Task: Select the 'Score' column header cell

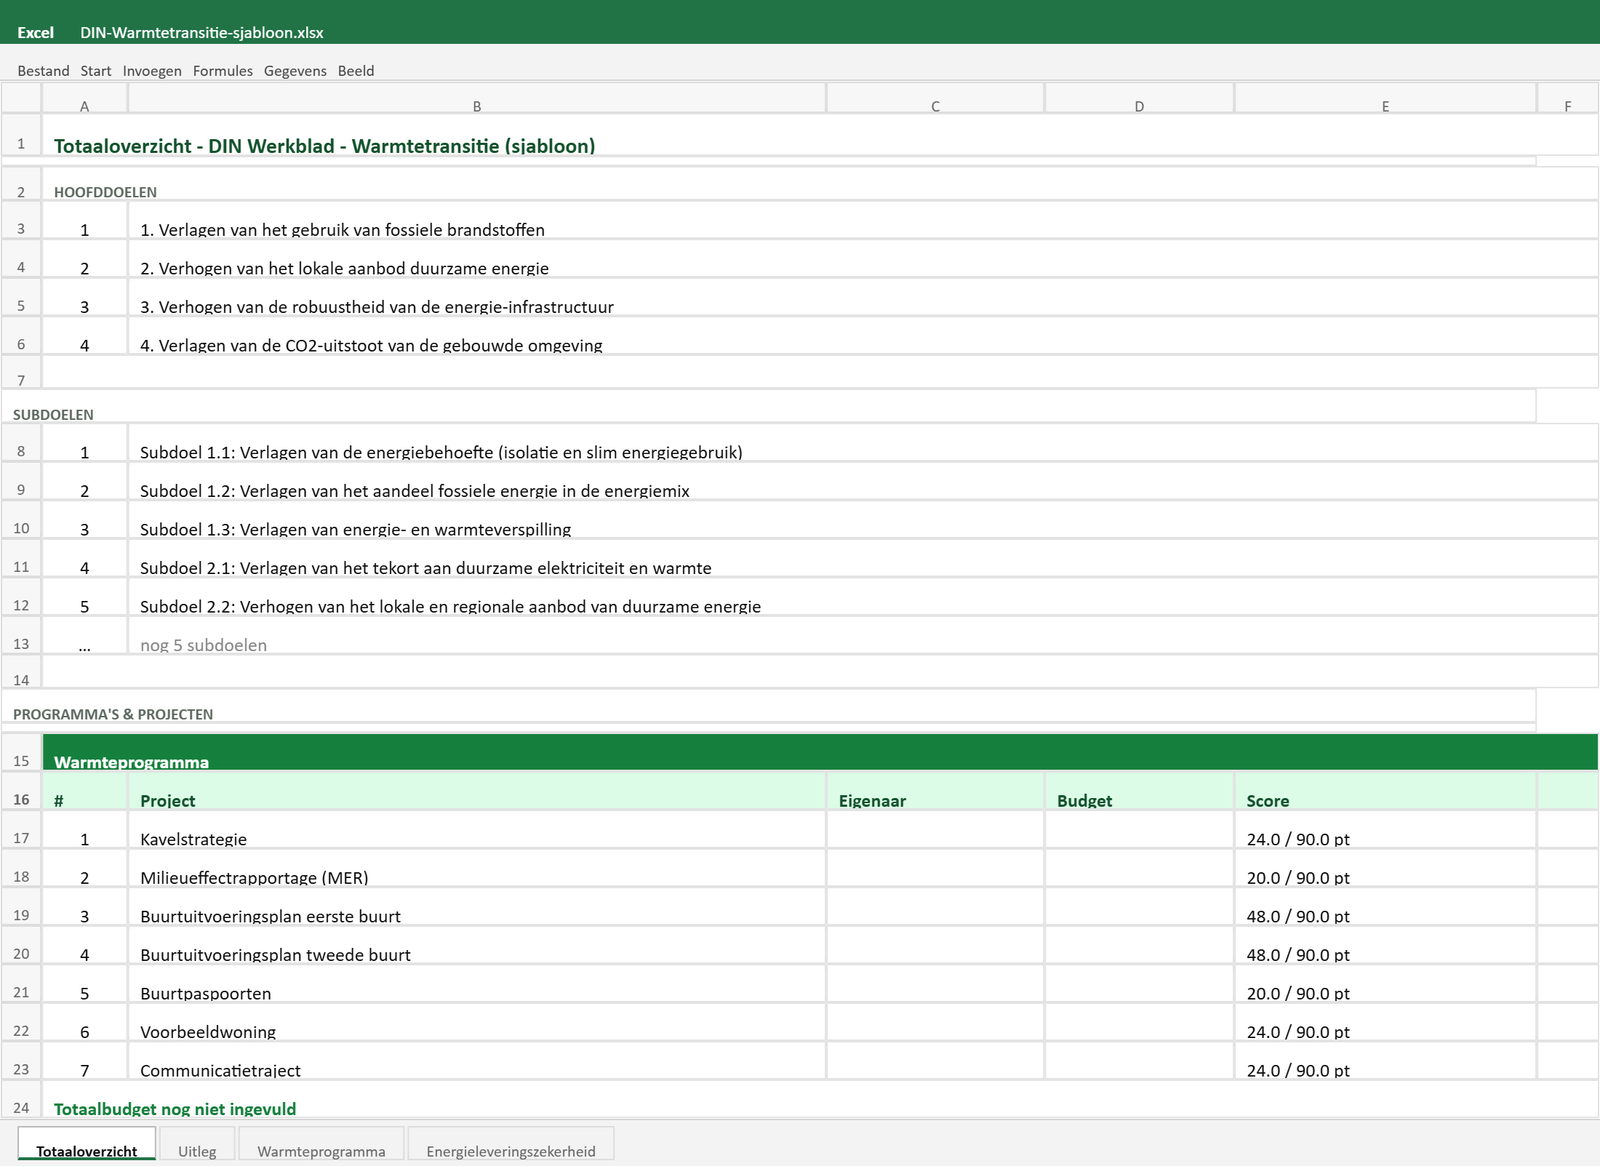Action: pyautogui.click(x=1385, y=791)
